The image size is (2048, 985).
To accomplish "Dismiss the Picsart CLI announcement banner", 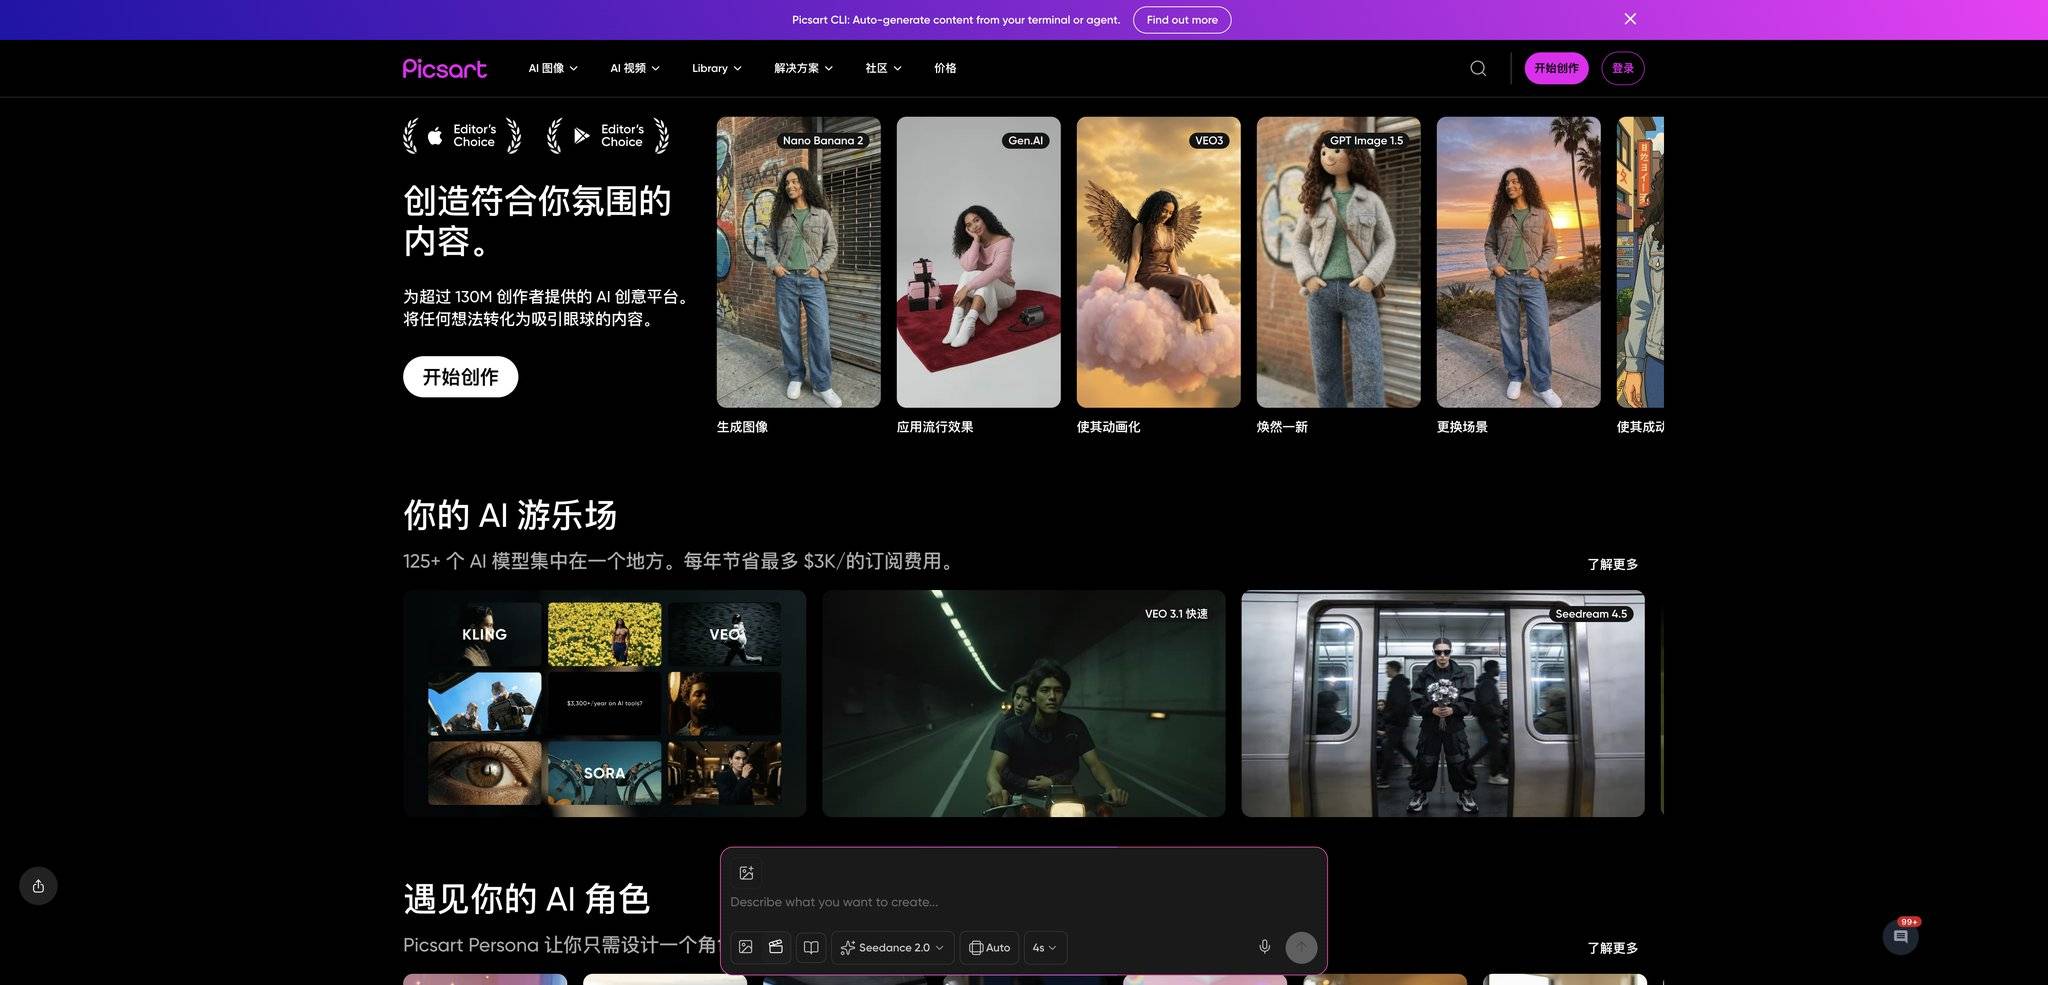I will coord(1630,19).
